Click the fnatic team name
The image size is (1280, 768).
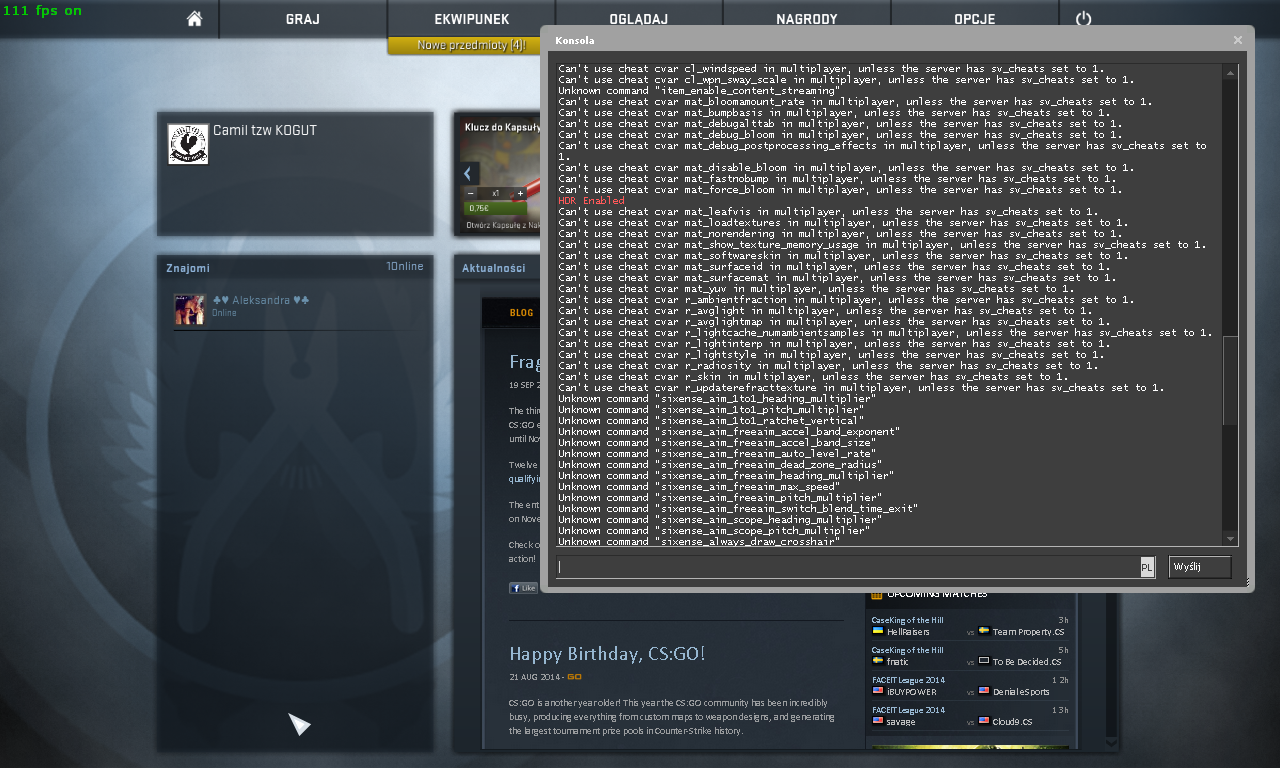[x=897, y=662]
